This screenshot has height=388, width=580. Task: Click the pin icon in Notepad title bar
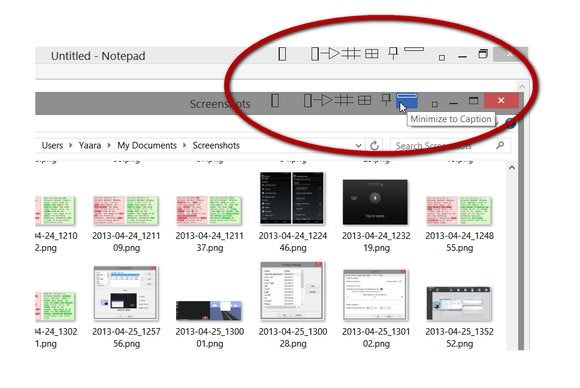tap(393, 54)
